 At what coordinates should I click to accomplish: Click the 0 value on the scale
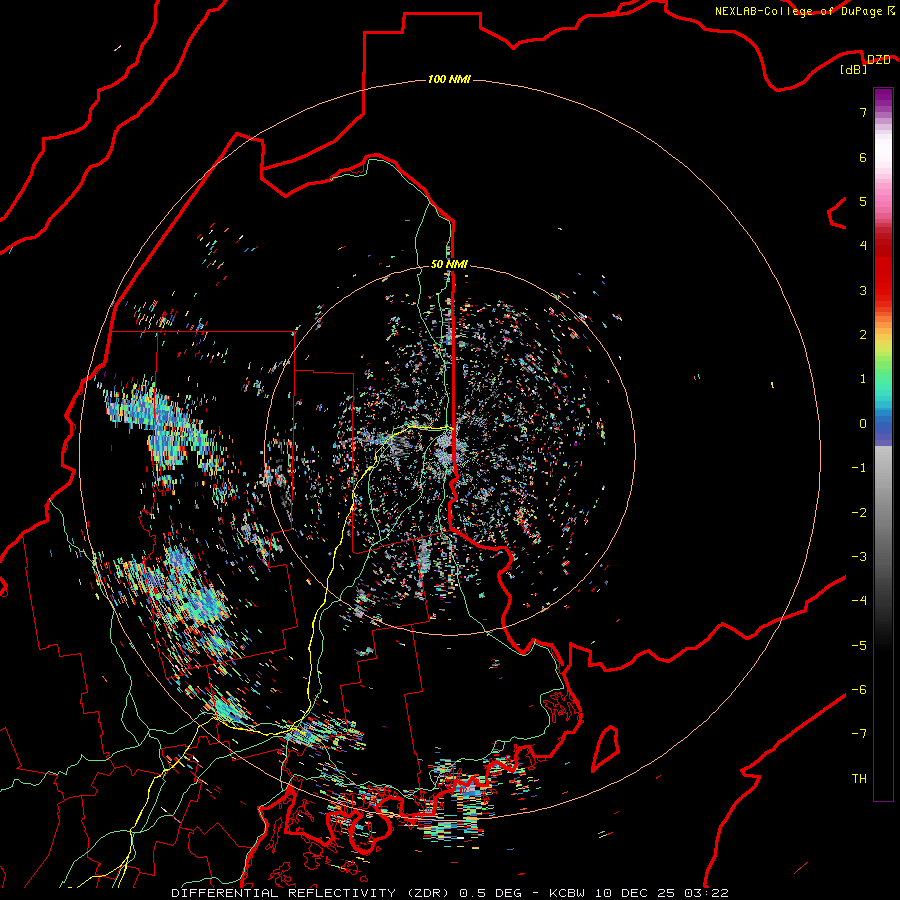(863, 424)
